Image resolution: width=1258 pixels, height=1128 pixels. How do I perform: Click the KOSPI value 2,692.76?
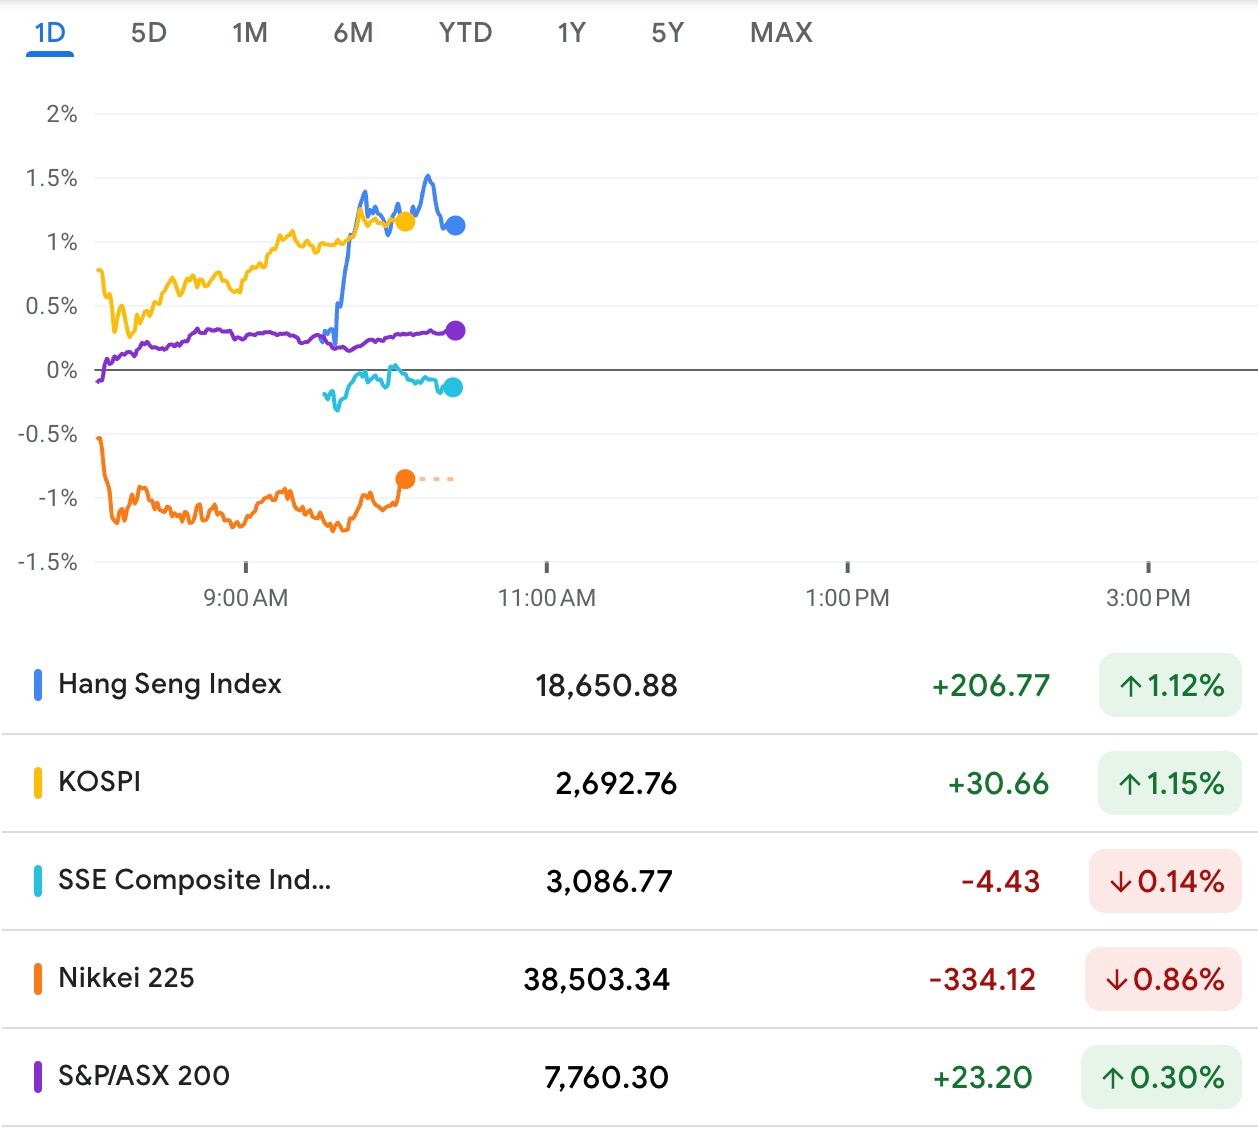[x=616, y=784]
